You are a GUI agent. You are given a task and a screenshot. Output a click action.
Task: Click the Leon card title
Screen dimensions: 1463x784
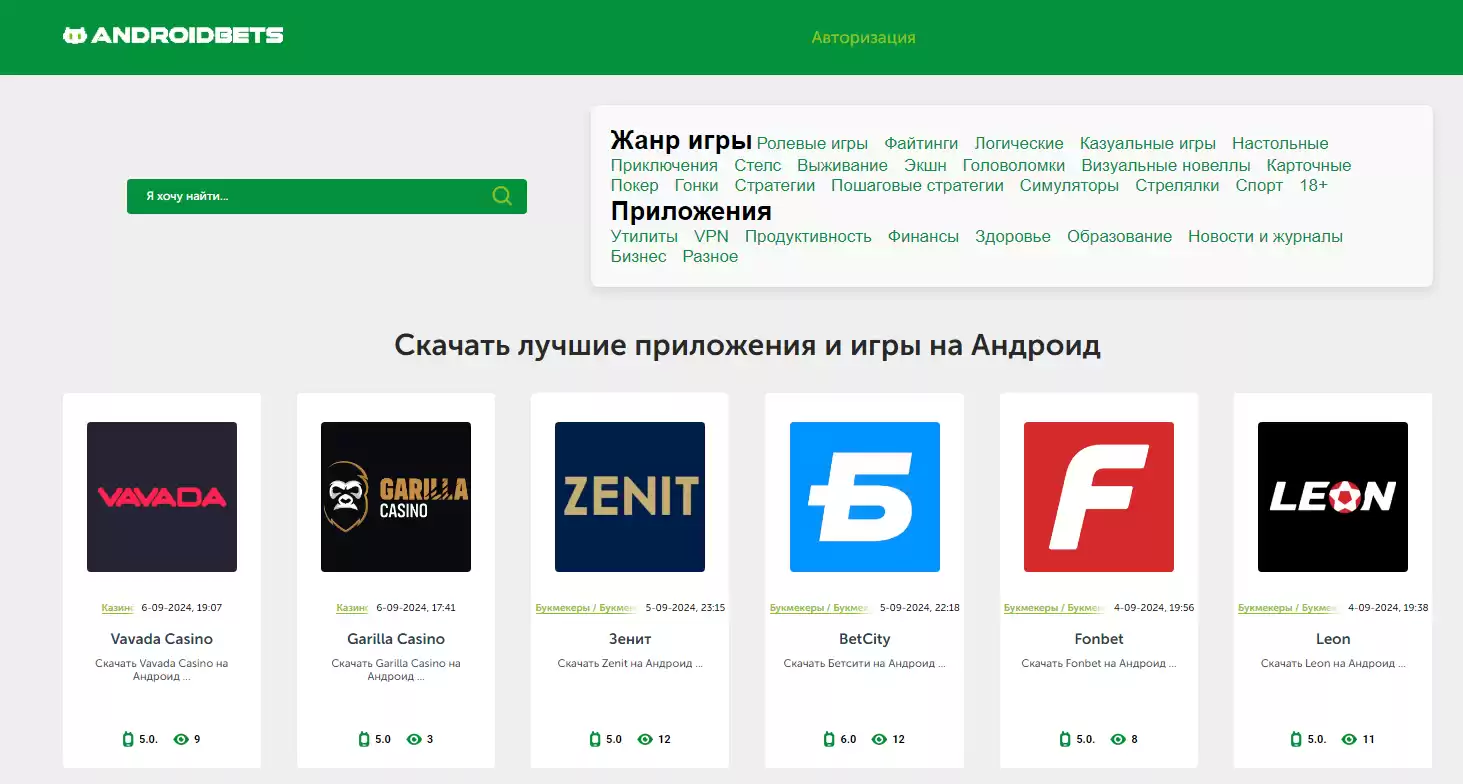[x=1333, y=639]
